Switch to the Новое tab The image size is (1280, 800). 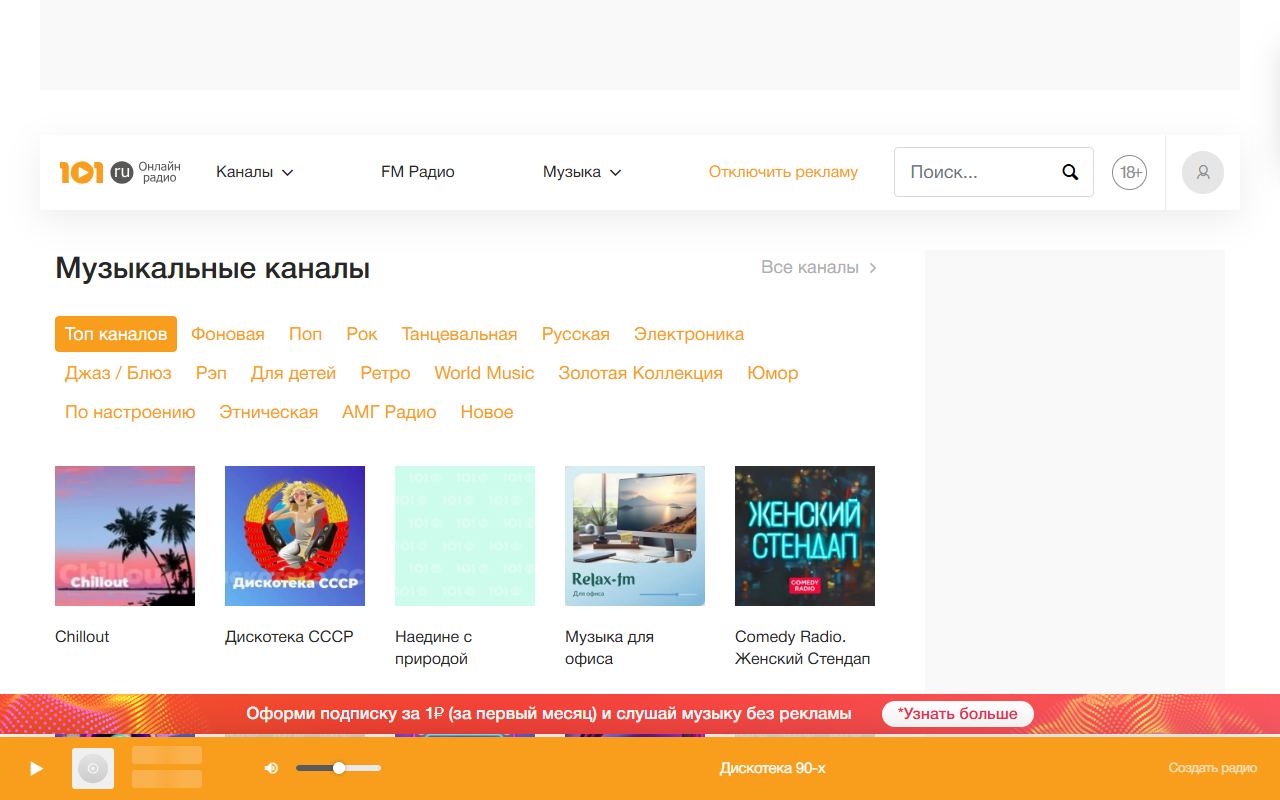pyautogui.click(x=487, y=412)
